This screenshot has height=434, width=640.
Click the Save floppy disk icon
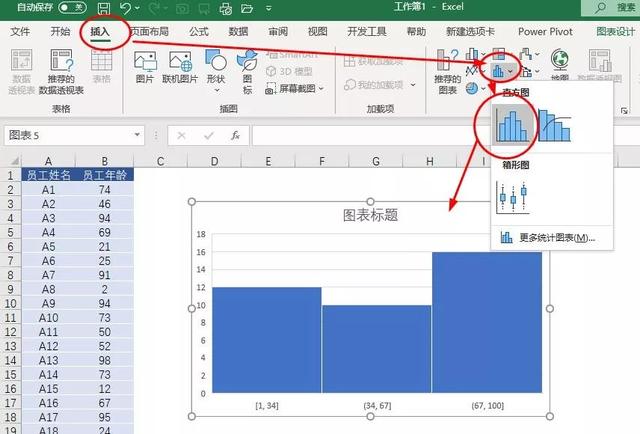104,8
